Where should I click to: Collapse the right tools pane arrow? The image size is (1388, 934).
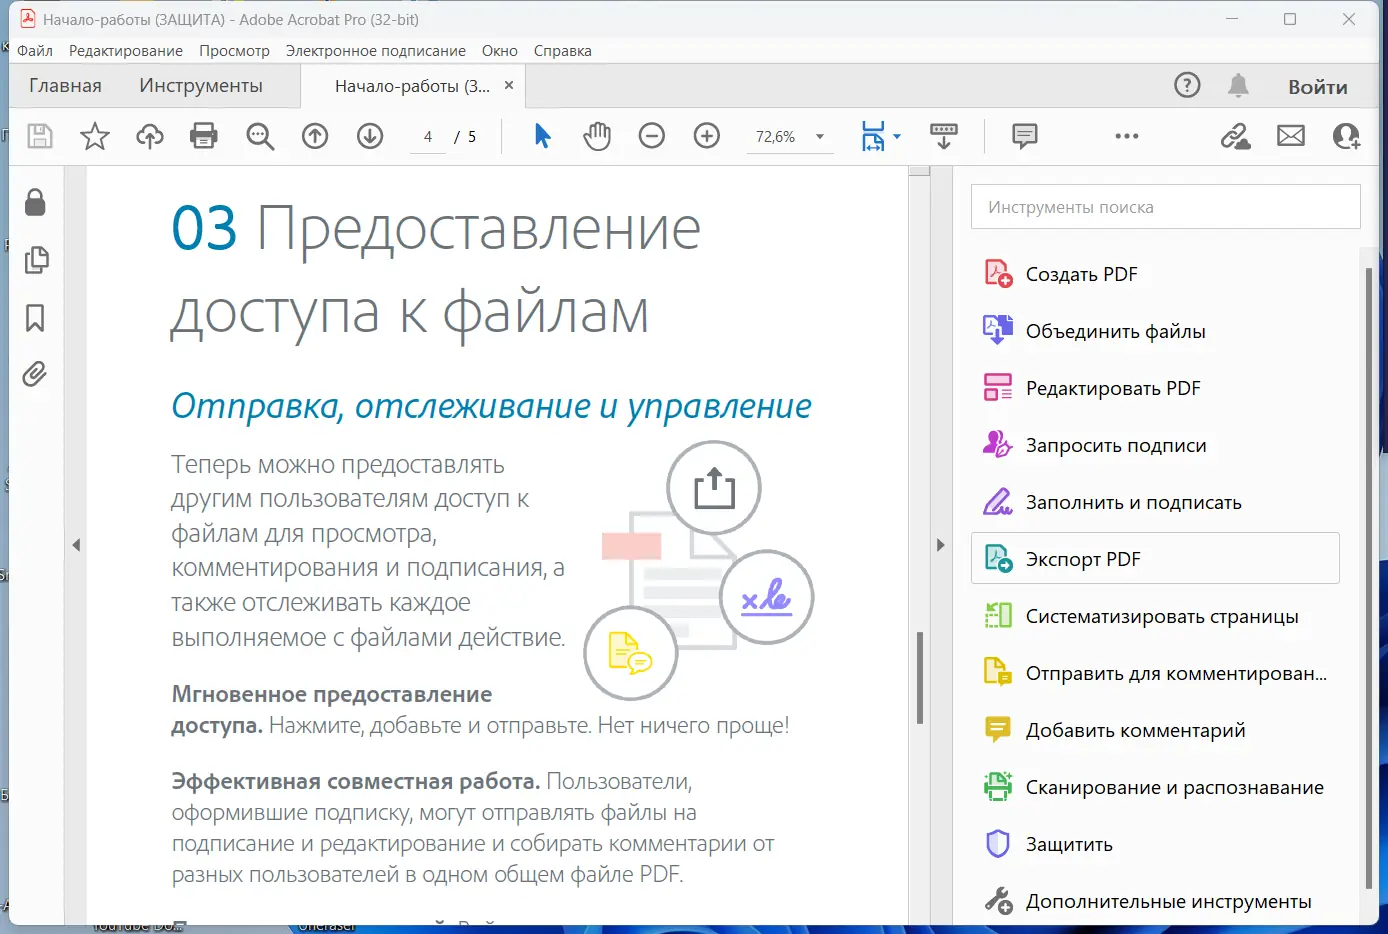coord(940,545)
